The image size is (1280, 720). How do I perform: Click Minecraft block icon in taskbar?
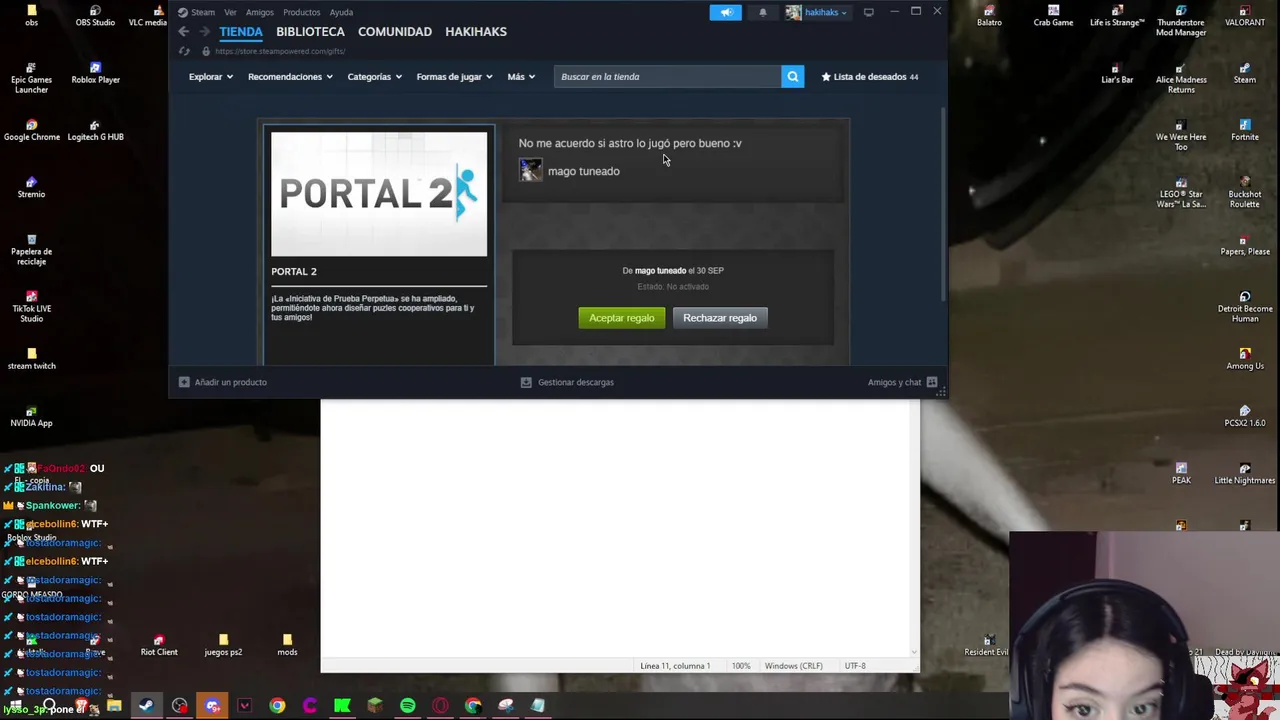[x=375, y=706]
